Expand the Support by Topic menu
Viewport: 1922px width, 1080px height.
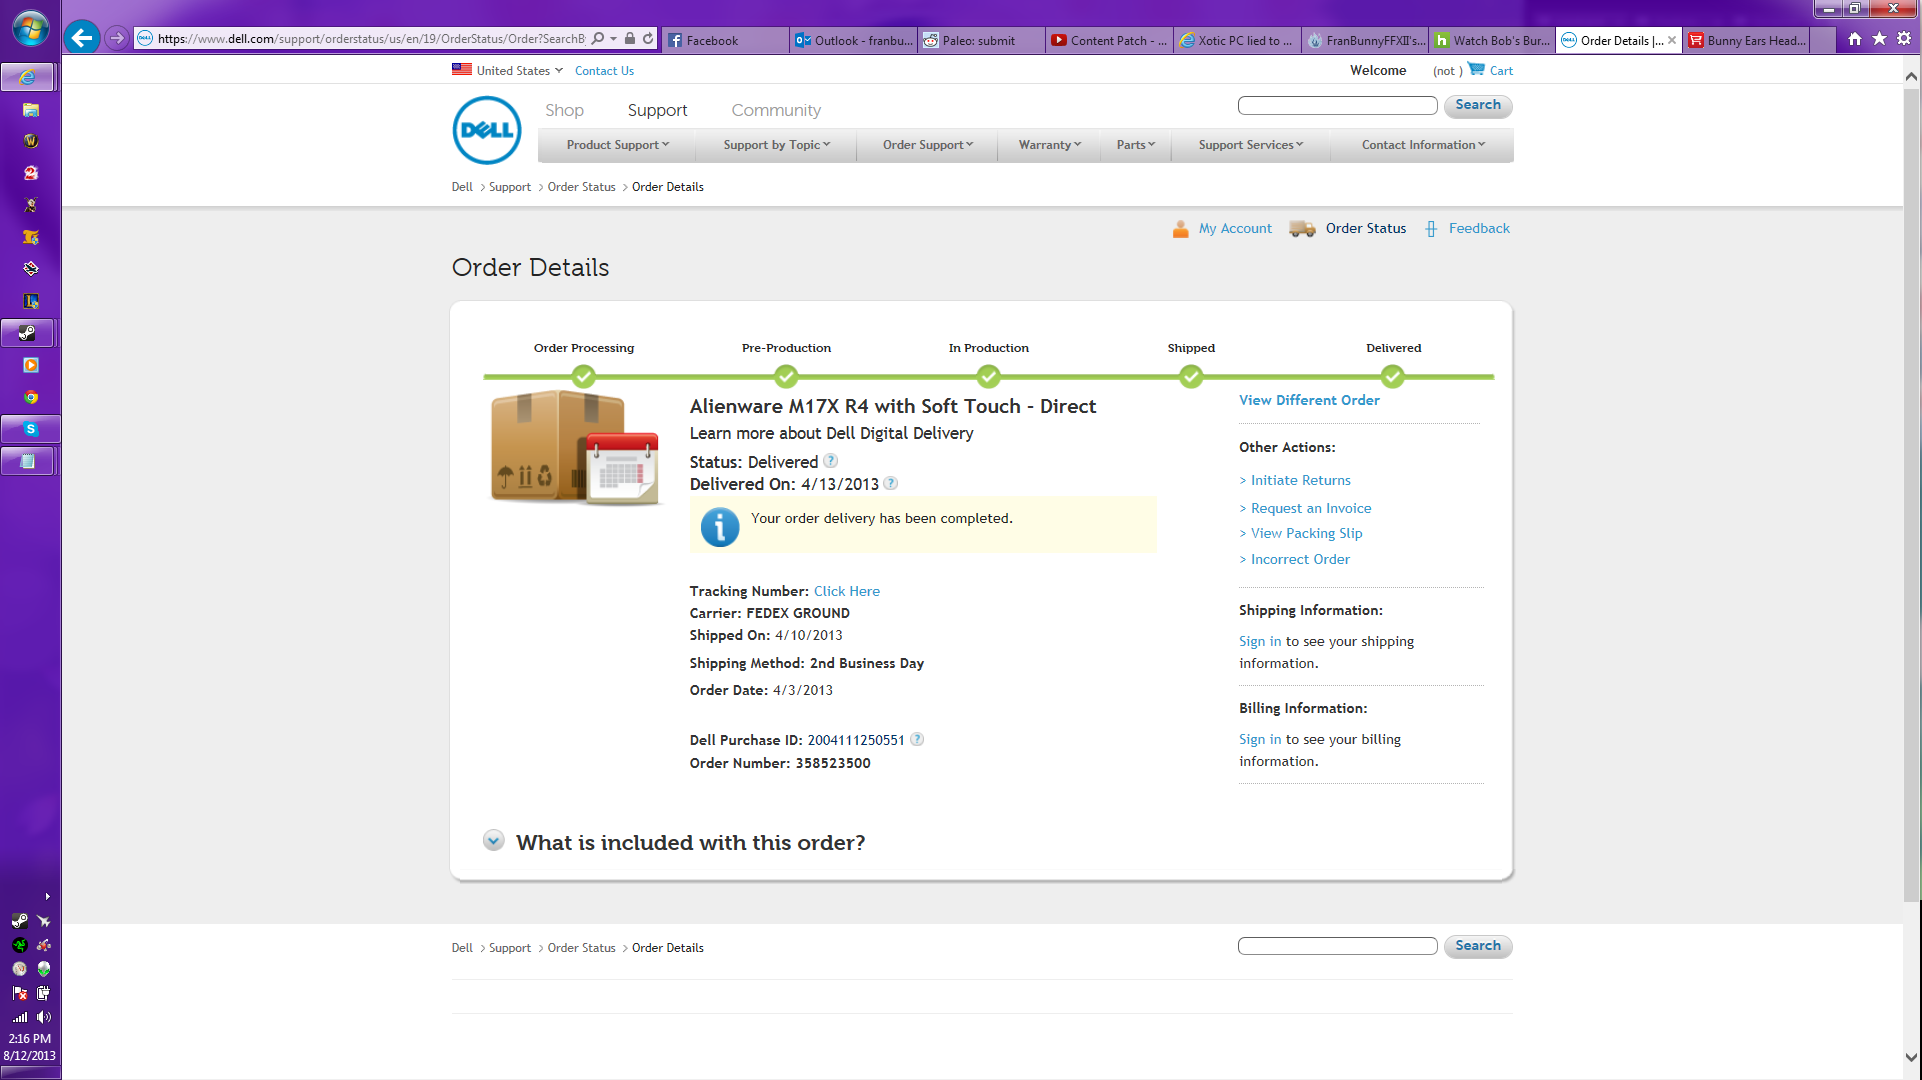(x=776, y=145)
